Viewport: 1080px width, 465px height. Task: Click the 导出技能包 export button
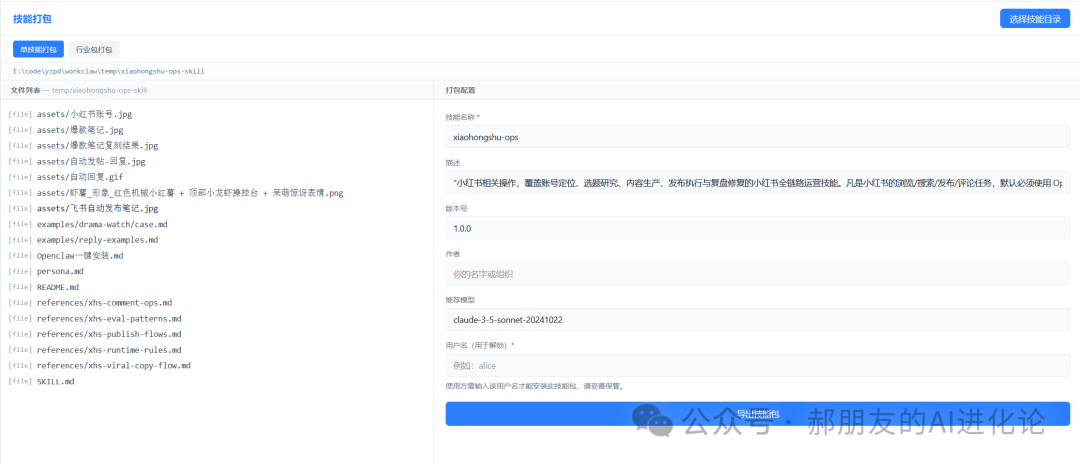pos(758,413)
